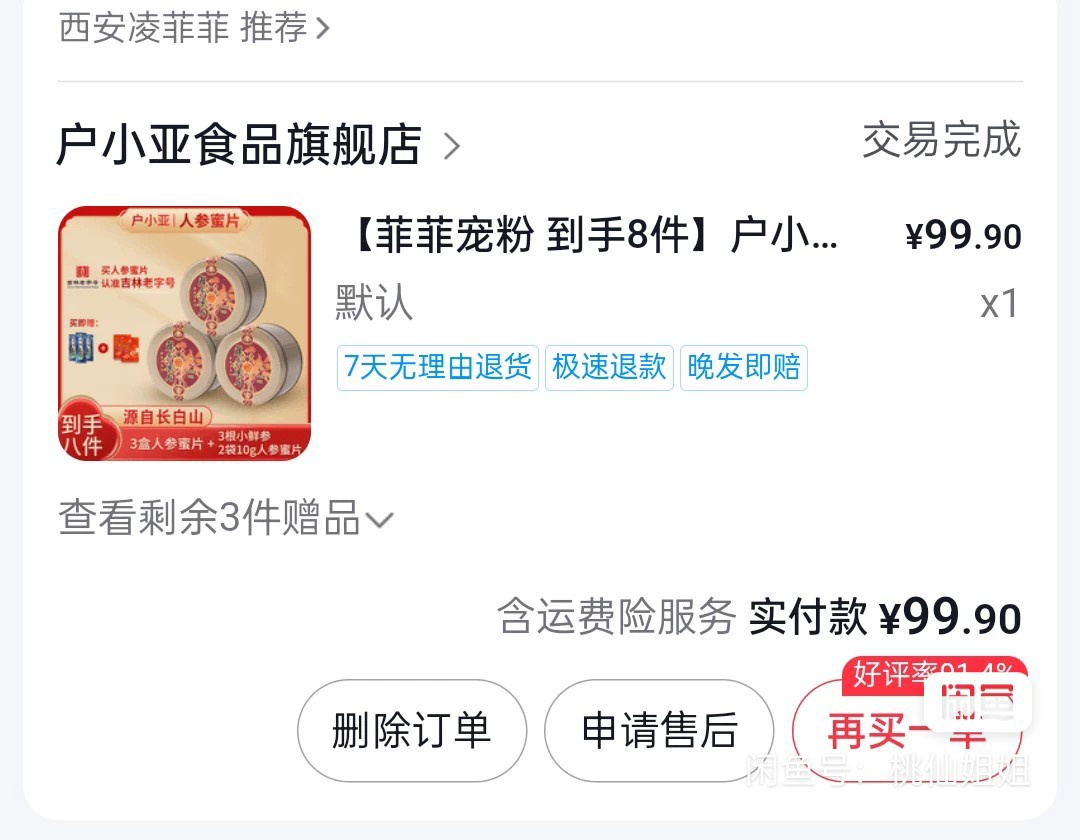Click the chevron after 推荐
This screenshot has width=1080, height=840.
pos(322,28)
